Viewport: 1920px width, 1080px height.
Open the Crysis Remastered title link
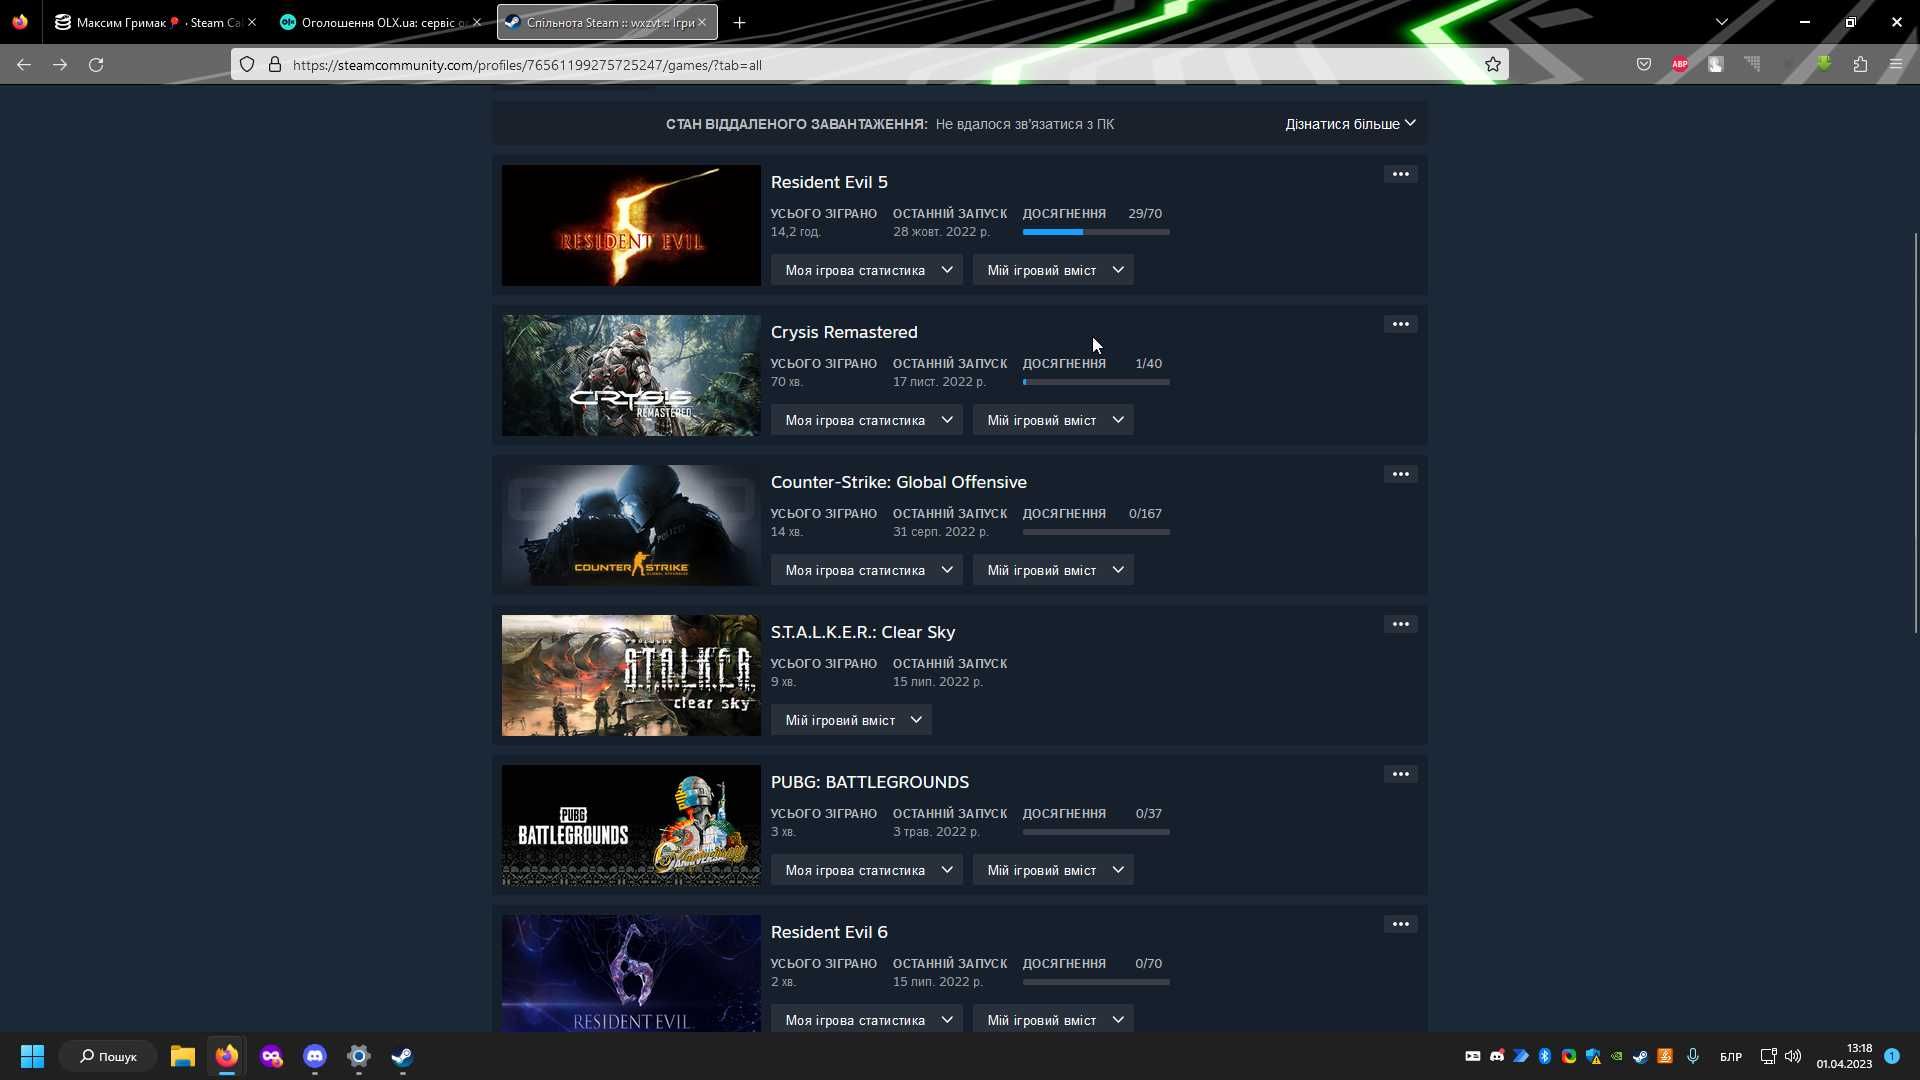pos(844,332)
